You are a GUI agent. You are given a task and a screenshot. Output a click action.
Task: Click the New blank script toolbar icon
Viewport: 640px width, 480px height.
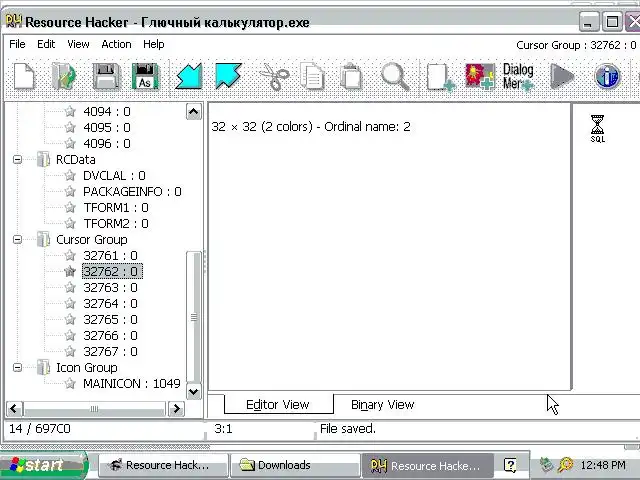[x=24, y=76]
